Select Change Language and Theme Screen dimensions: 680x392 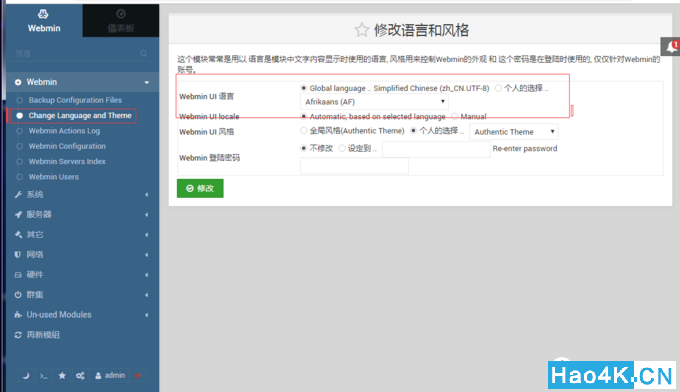coord(80,115)
